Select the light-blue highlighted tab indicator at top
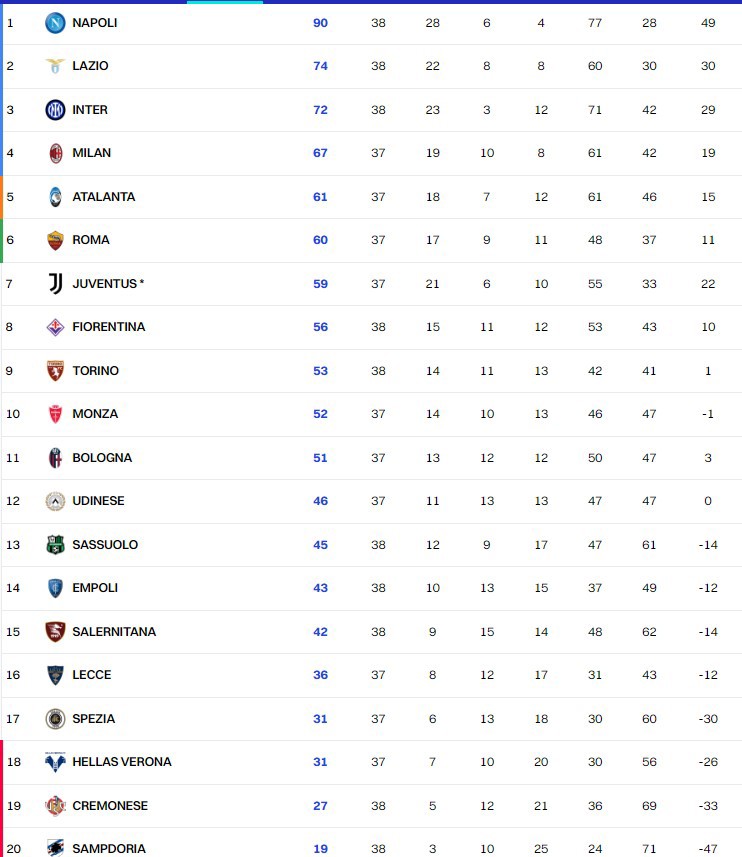742x857 pixels. pyautogui.click(x=225, y=2)
